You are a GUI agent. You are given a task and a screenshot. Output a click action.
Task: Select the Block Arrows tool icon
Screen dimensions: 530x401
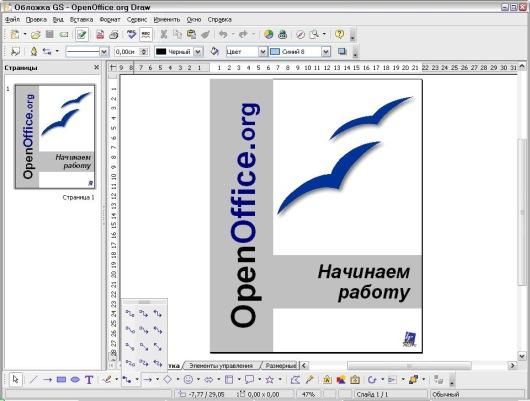coord(209,380)
